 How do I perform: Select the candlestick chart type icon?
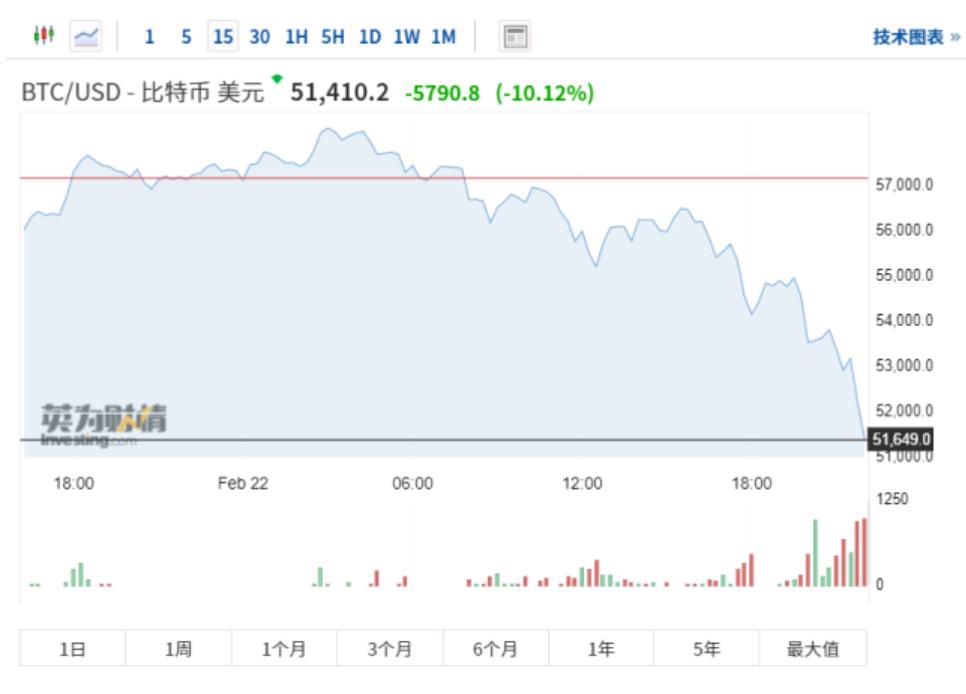pos(42,33)
